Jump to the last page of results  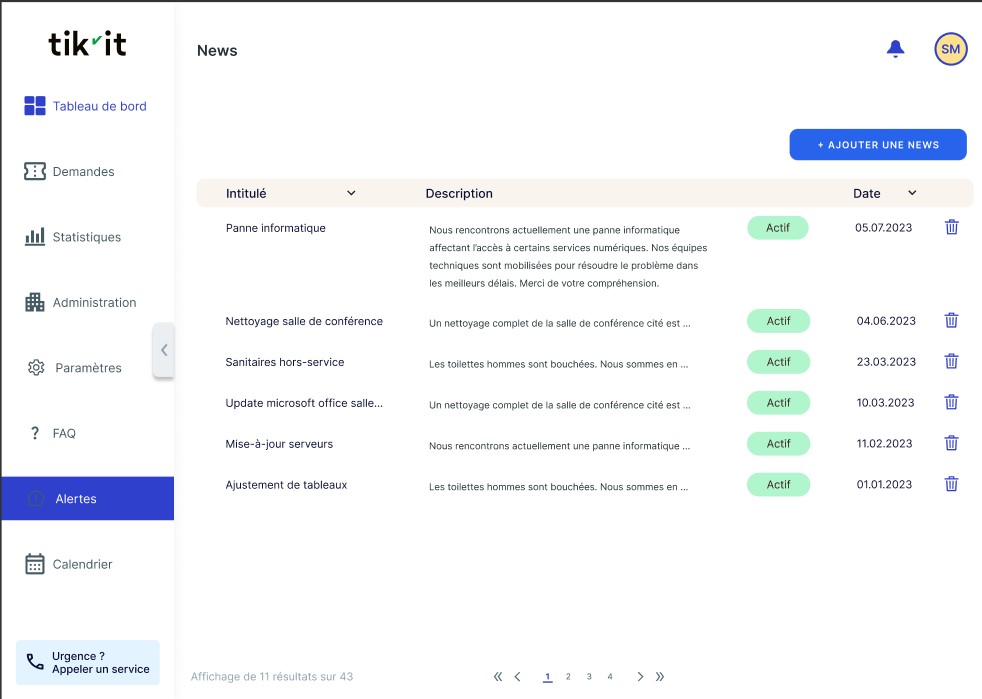660,677
